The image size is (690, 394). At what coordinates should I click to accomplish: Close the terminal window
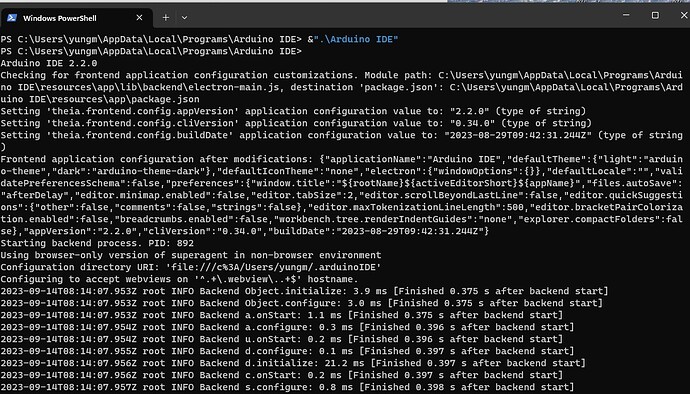pos(684,15)
